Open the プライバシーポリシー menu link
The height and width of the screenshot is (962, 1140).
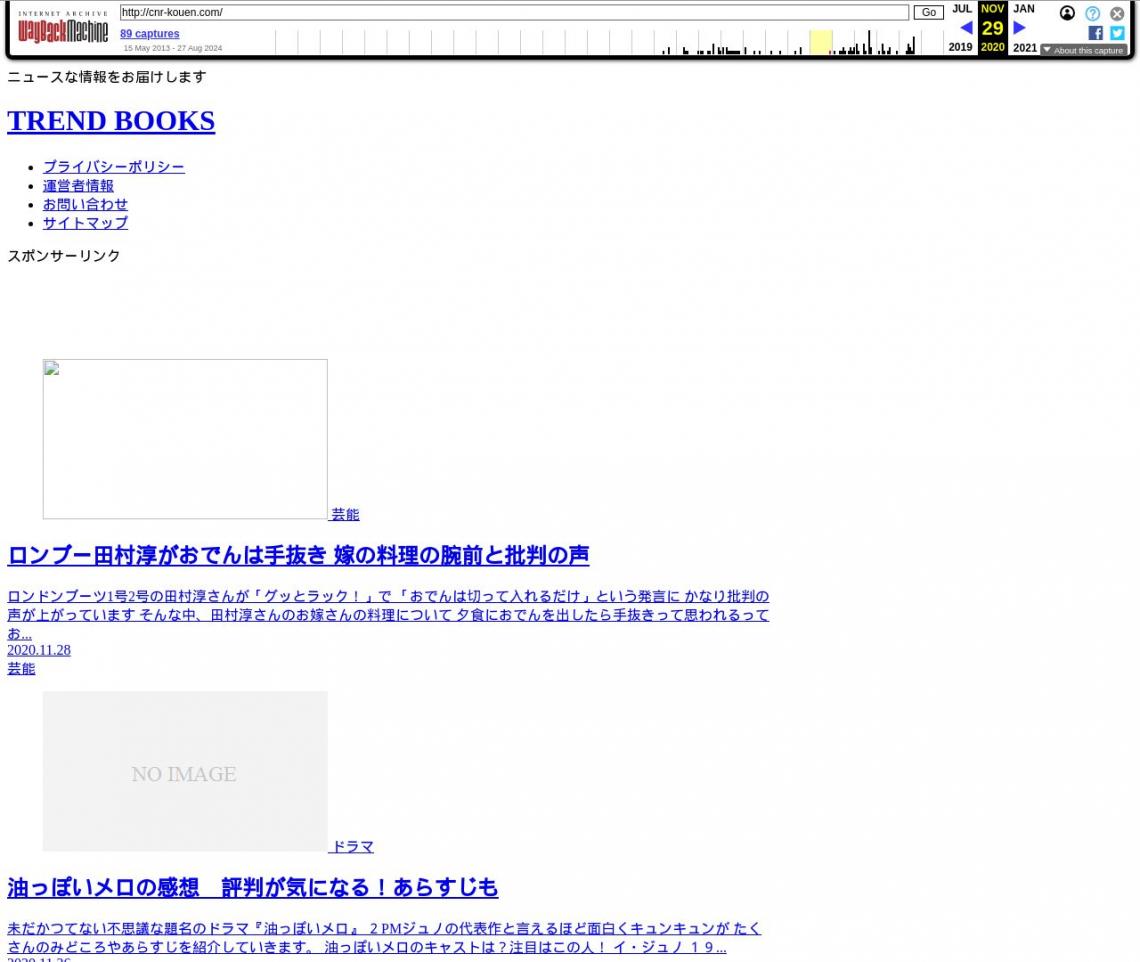pos(113,167)
